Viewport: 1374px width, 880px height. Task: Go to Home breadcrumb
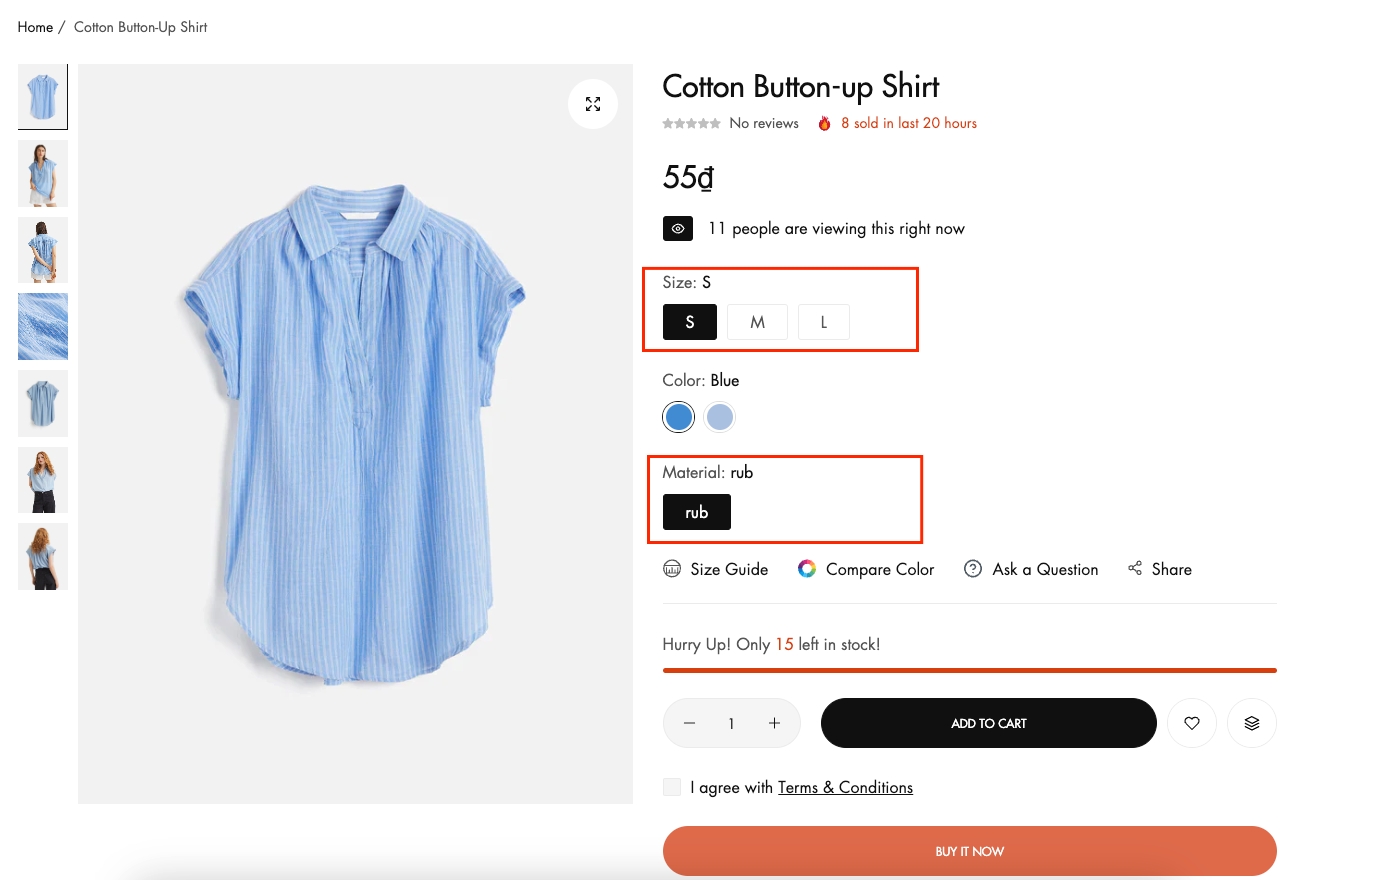[x=35, y=27]
